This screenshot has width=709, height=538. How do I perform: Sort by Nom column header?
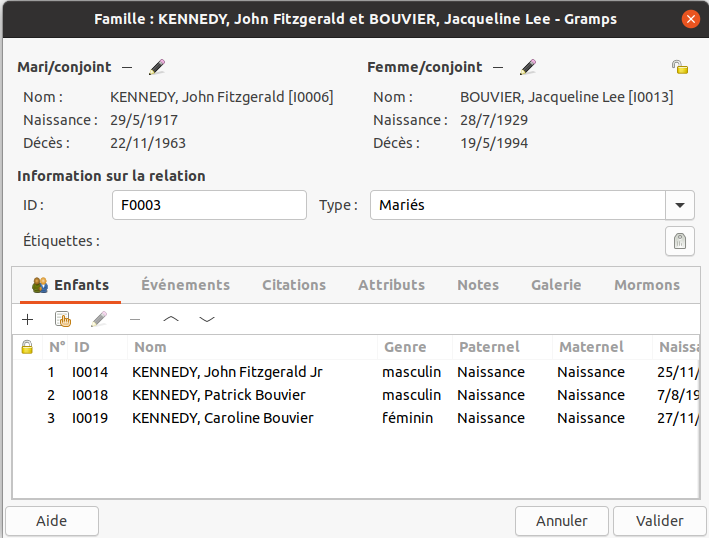[252, 347]
